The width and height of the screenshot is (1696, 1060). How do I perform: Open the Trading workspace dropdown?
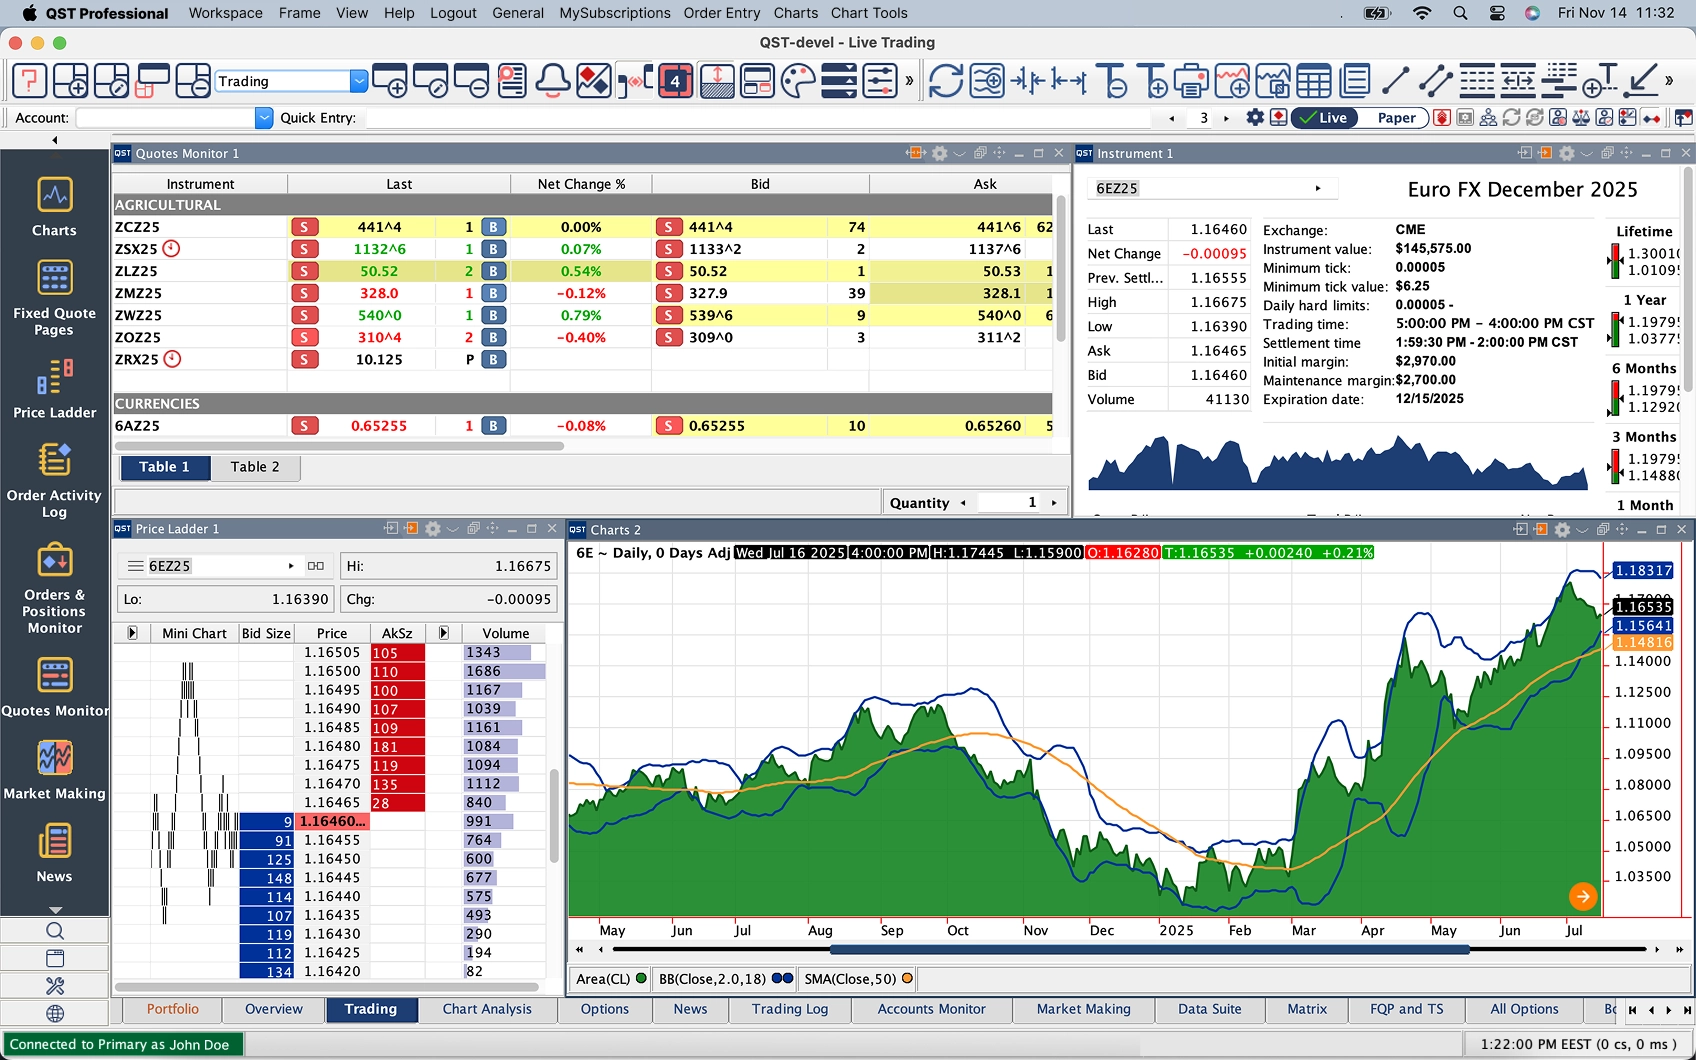359,81
